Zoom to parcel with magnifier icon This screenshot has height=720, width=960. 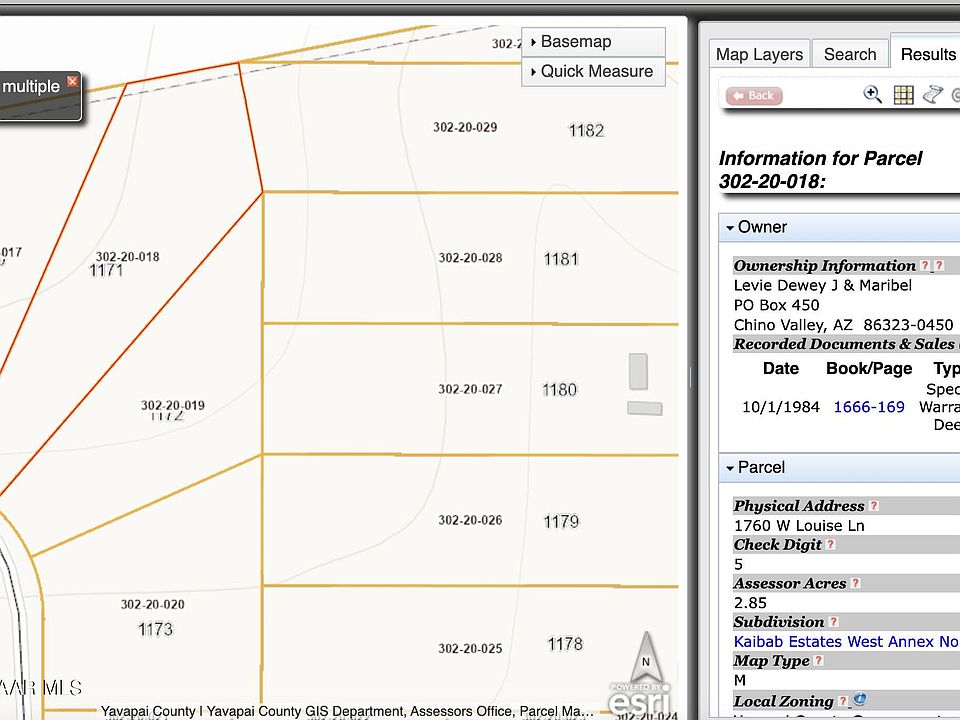(x=872, y=95)
